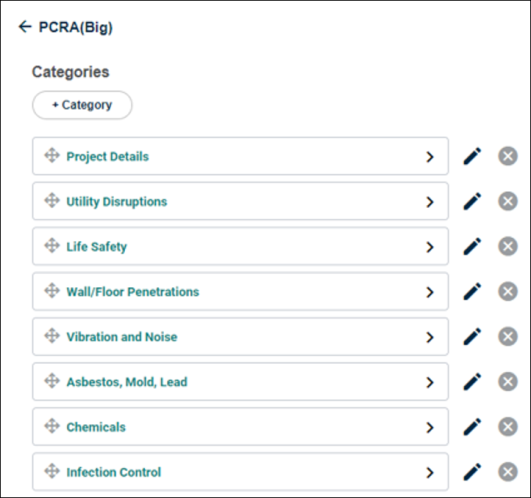Edit the Asbestos, Mold, Lead category
This screenshot has width=531, height=498.
472,382
